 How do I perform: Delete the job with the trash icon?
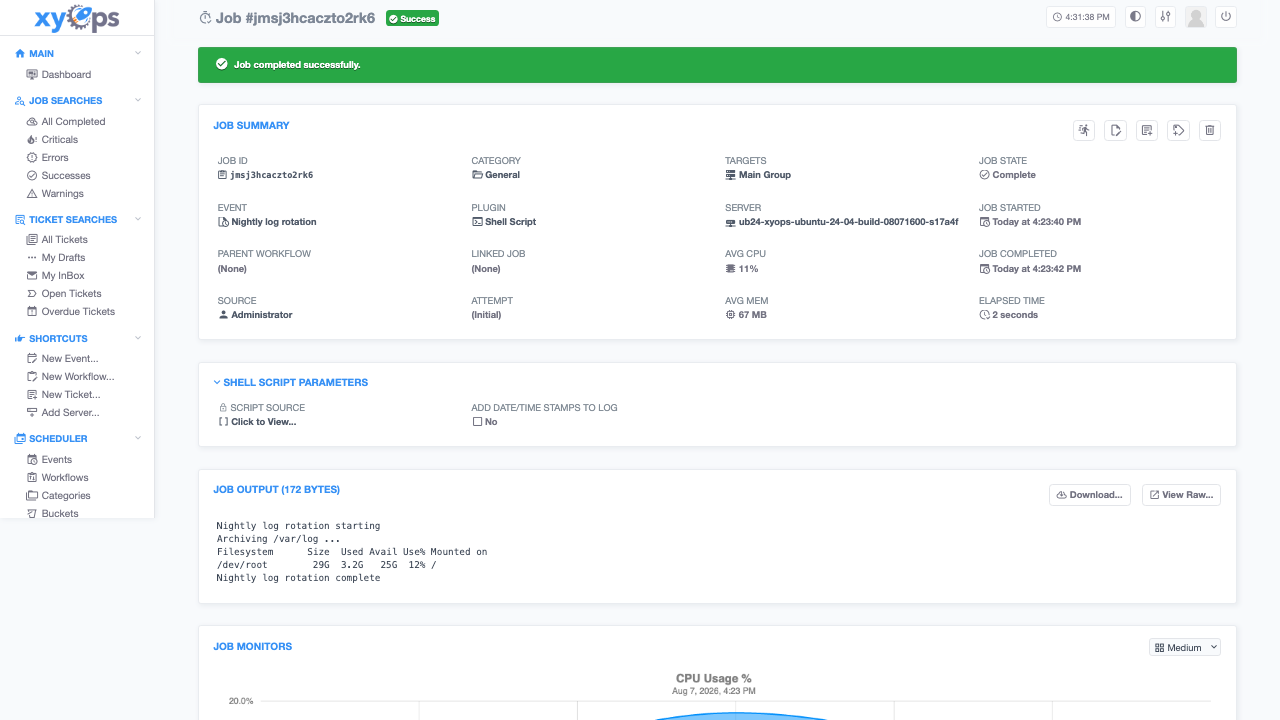(1209, 130)
